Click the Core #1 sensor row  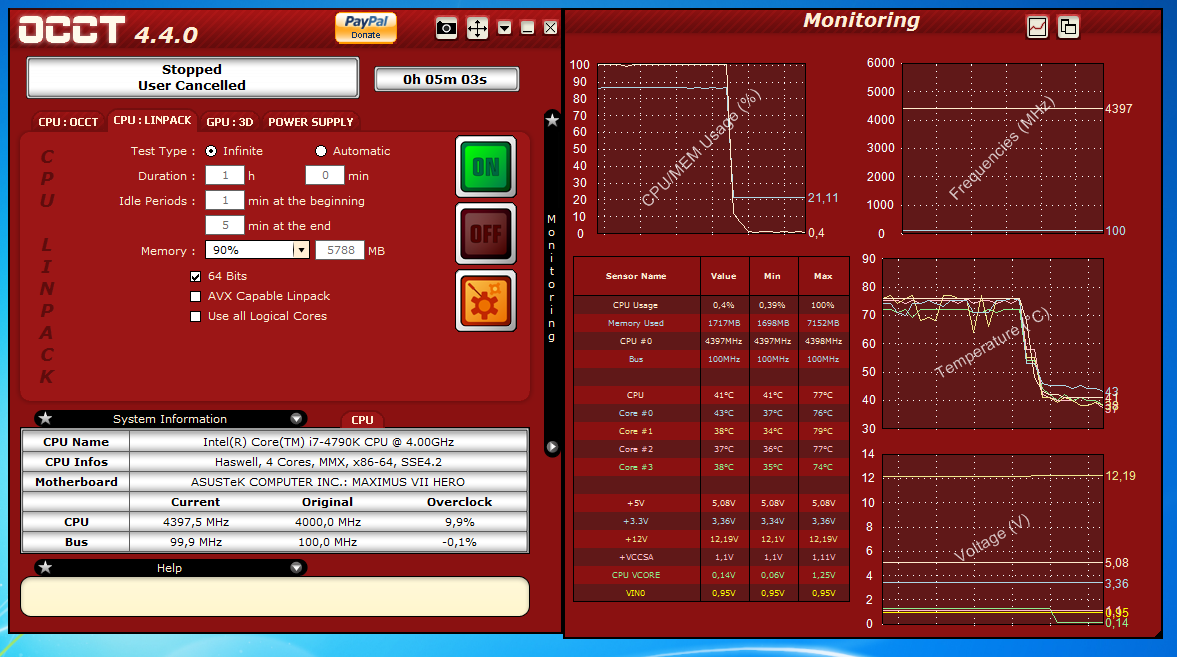[711, 431]
